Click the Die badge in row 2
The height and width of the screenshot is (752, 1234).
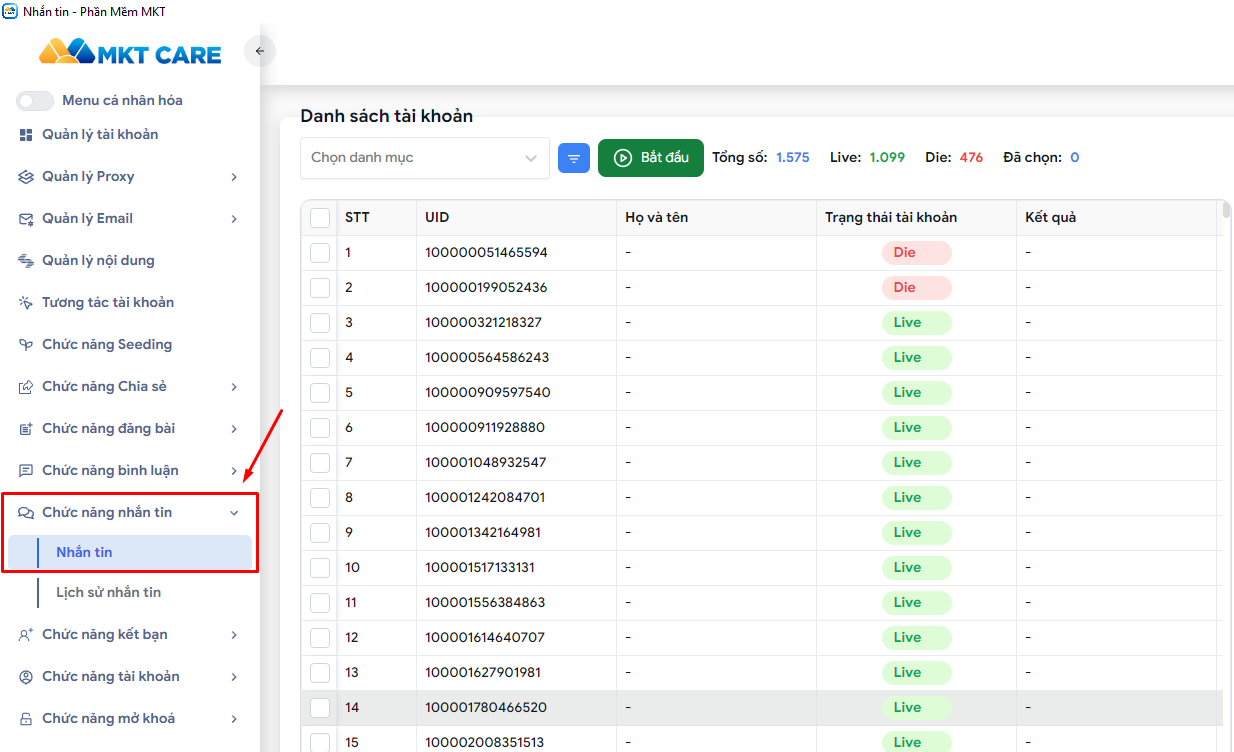tap(916, 288)
